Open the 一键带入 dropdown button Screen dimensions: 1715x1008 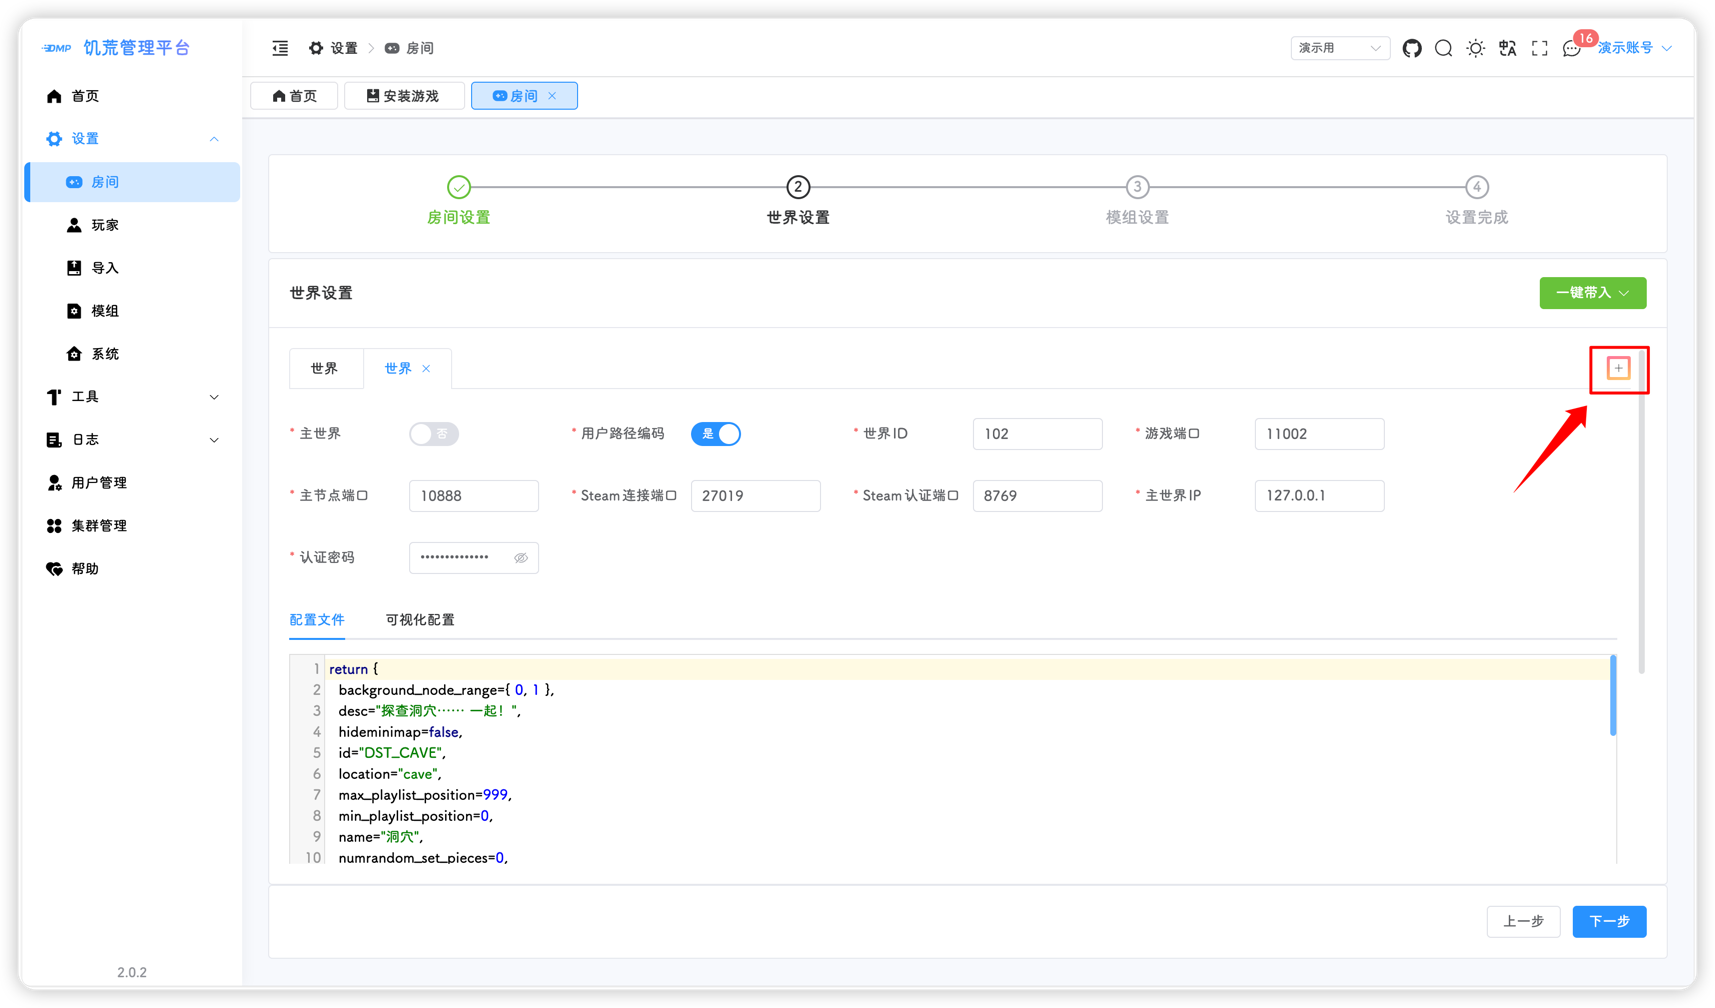tap(1592, 293)
